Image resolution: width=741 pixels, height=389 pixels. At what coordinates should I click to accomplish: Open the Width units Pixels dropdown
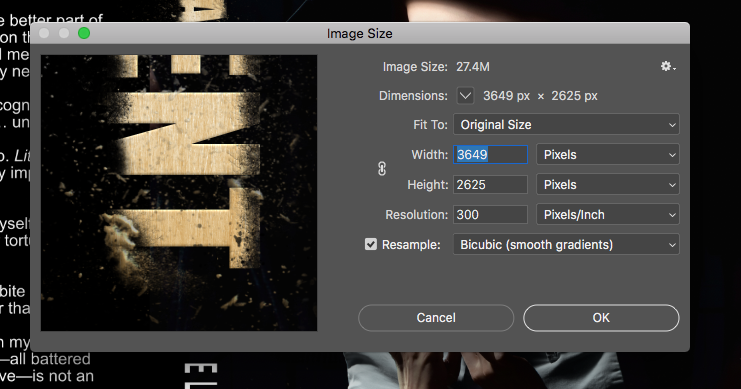pos(608,155)
